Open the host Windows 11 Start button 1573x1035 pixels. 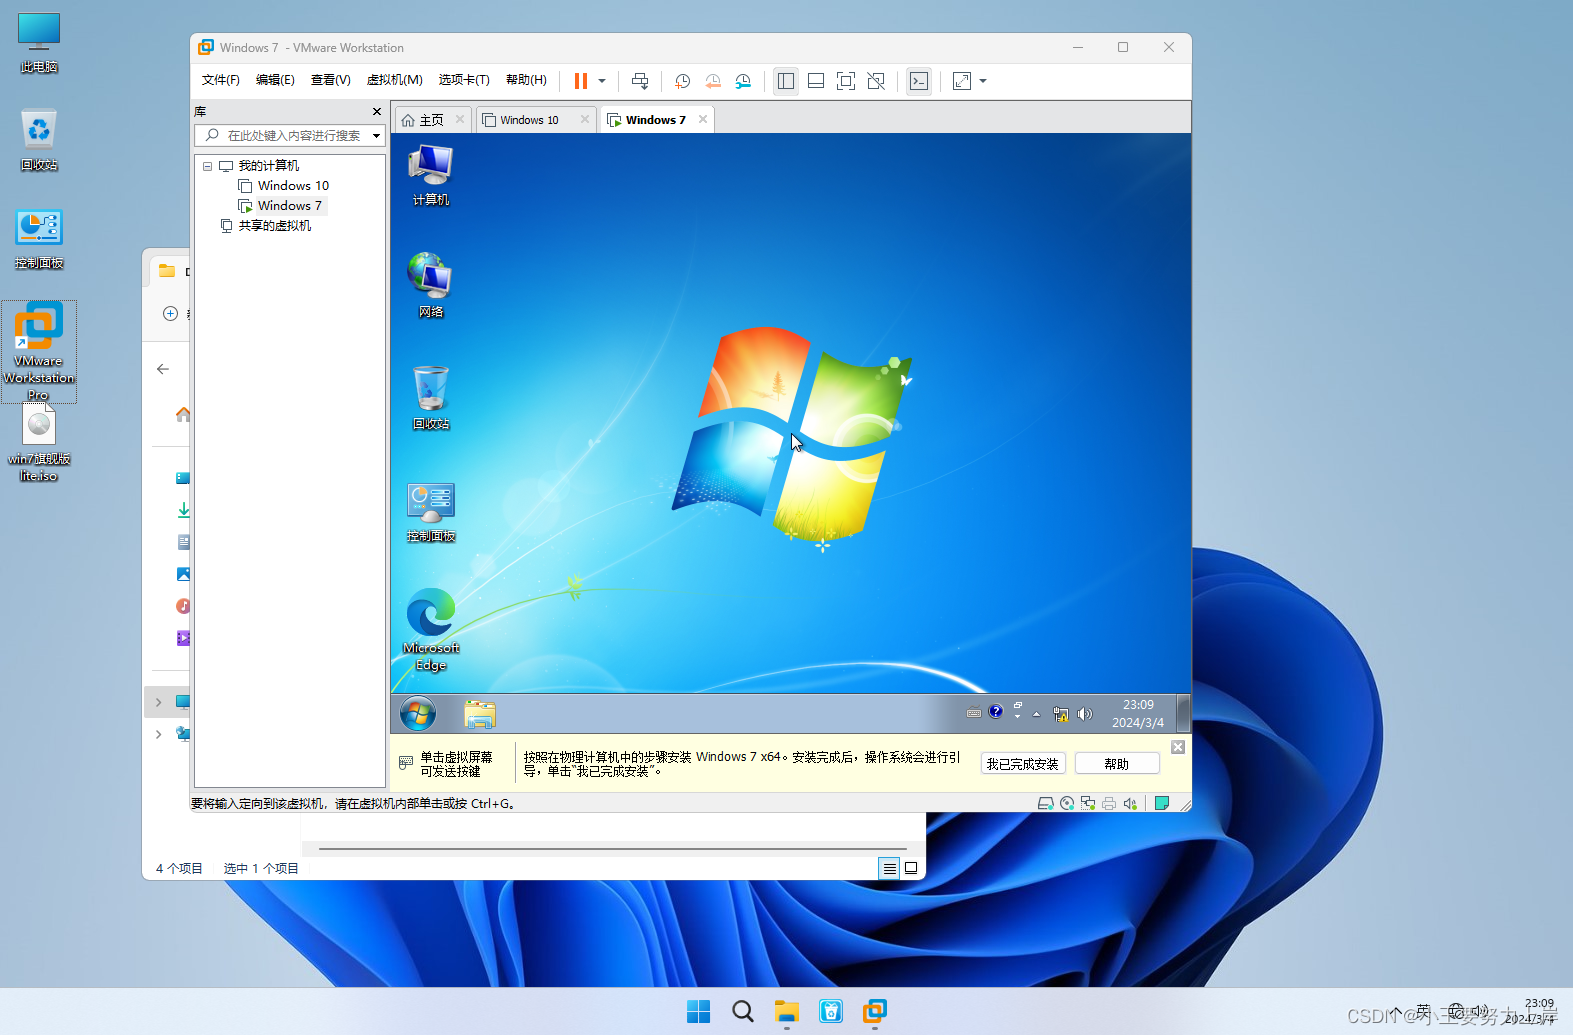(x=699, y=1011)
